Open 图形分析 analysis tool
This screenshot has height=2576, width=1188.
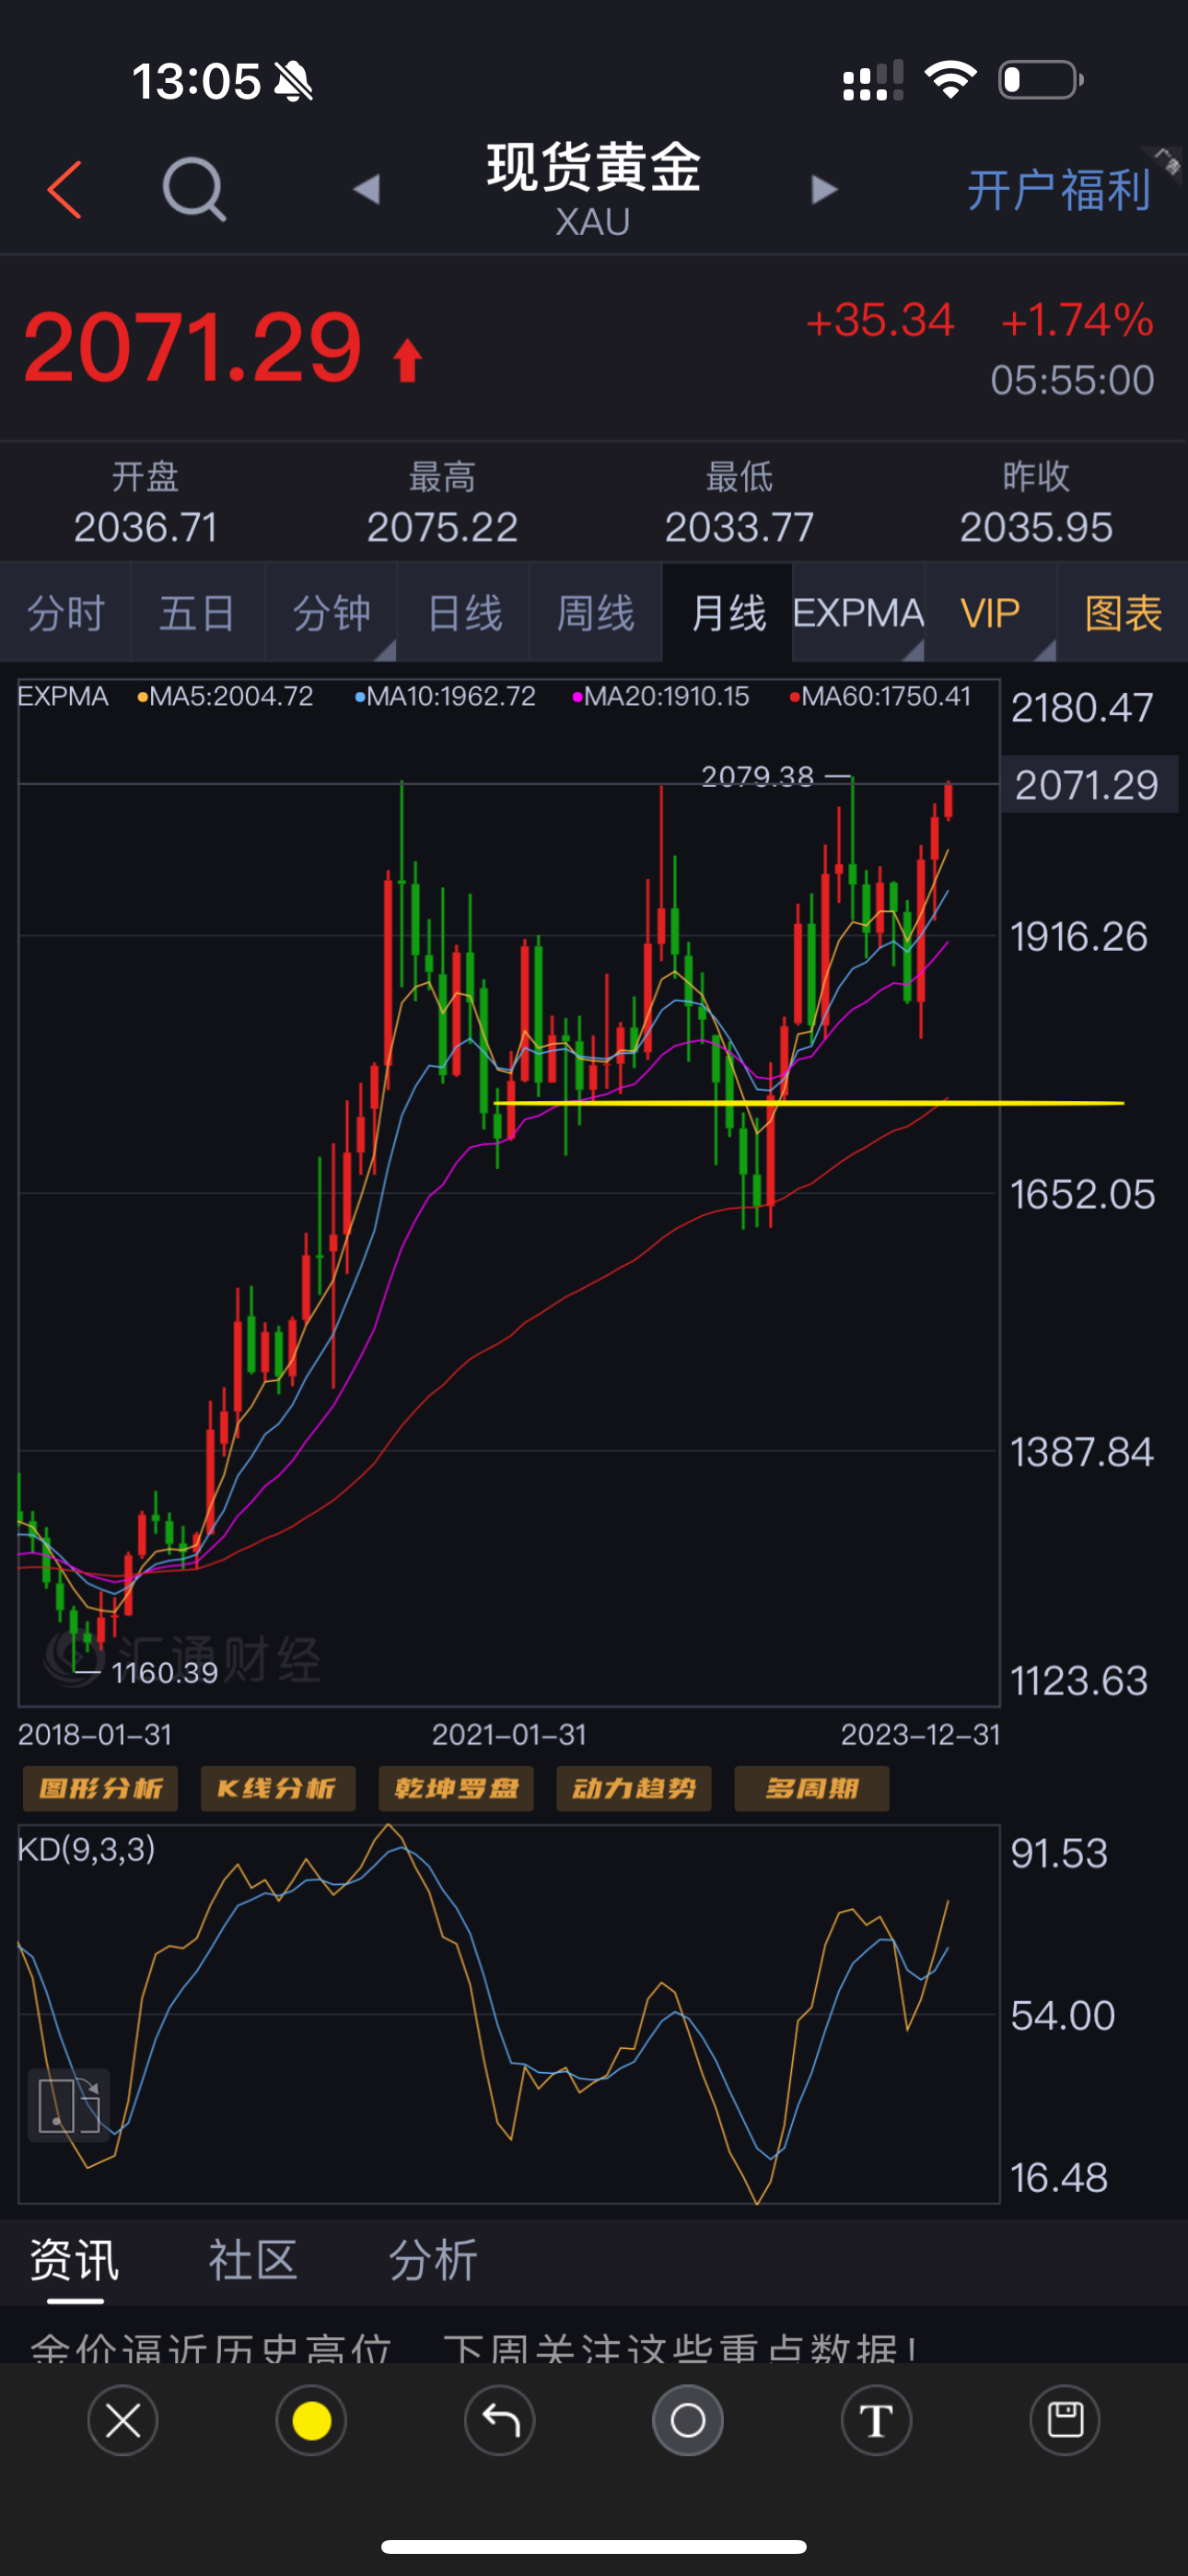tap(100, 1788)
